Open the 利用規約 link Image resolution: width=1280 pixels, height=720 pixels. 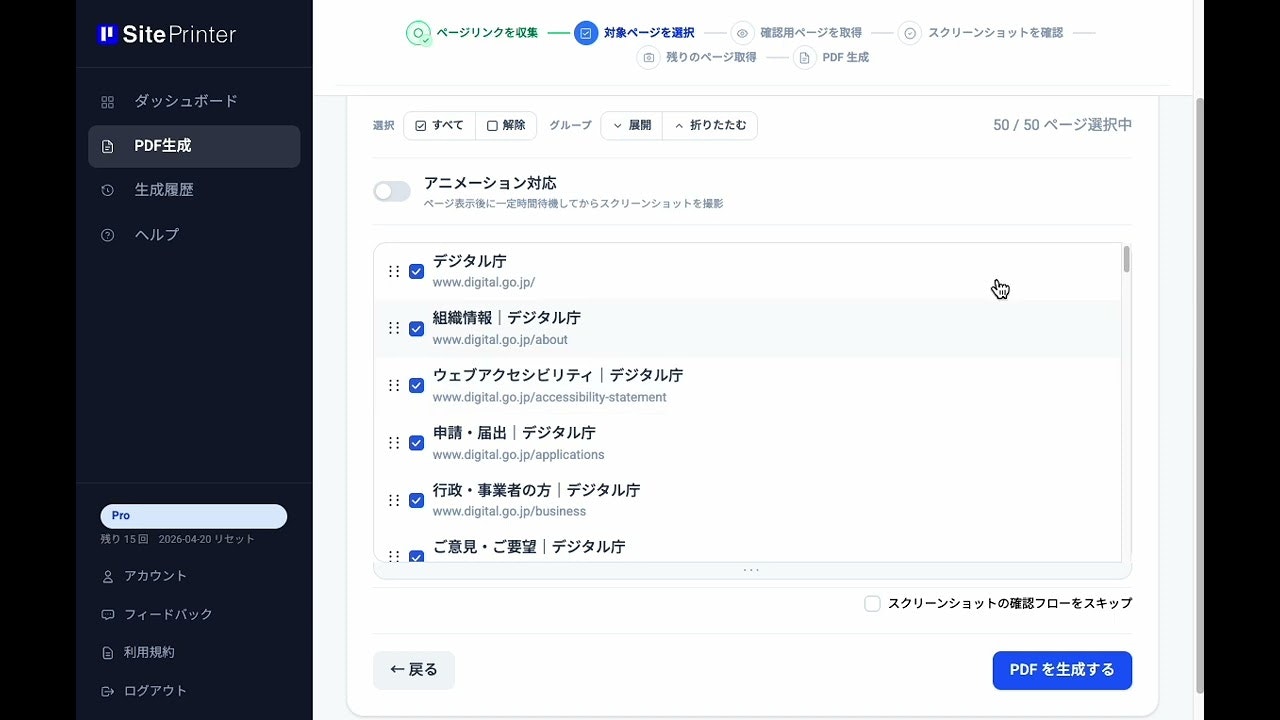pyautogui.click(x=149, y=652)
